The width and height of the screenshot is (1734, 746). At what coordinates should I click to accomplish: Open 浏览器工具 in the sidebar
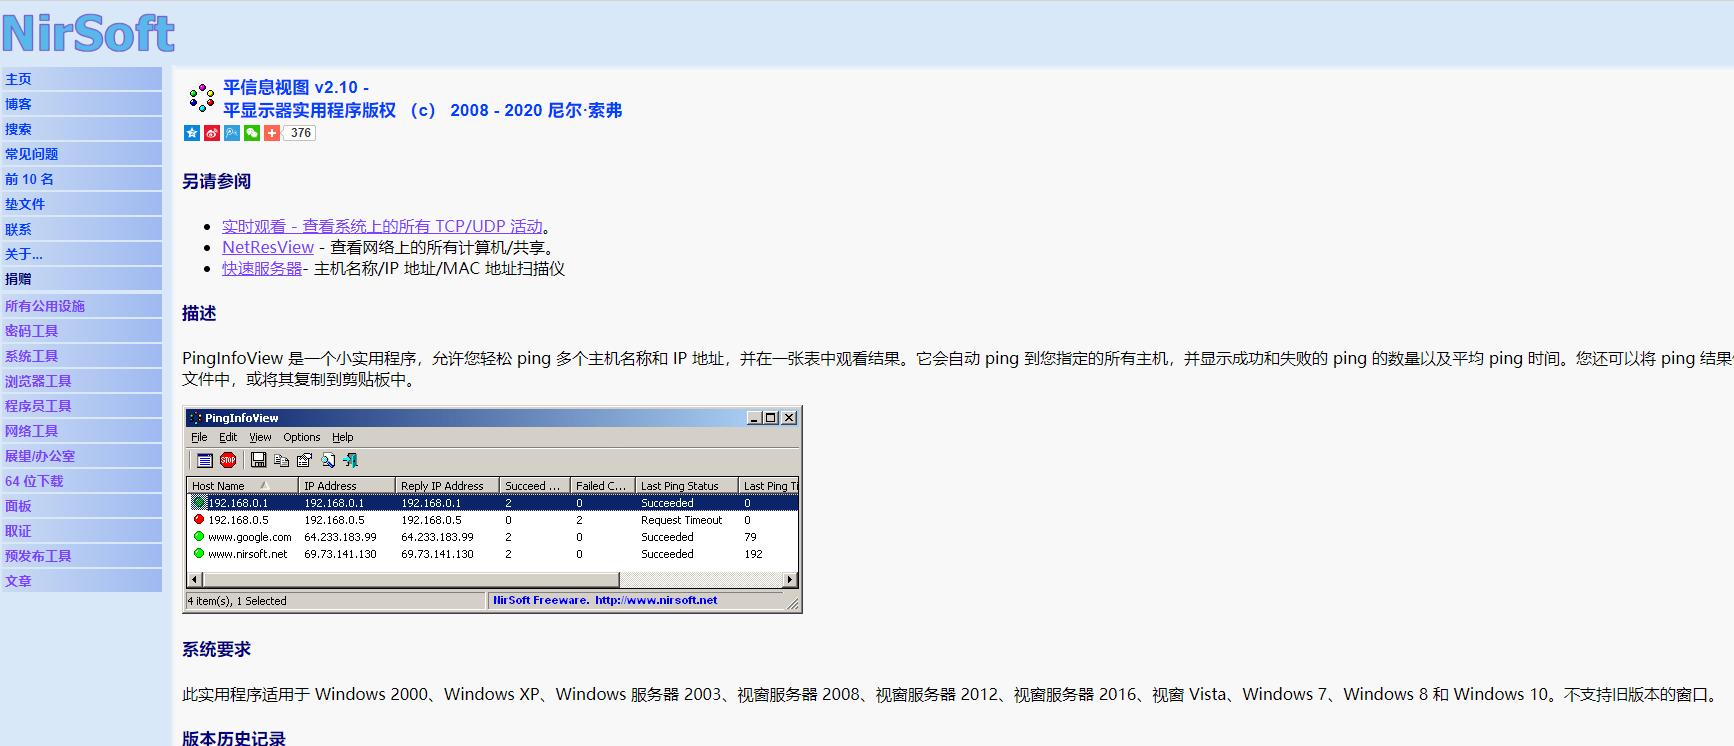(81, 381)
